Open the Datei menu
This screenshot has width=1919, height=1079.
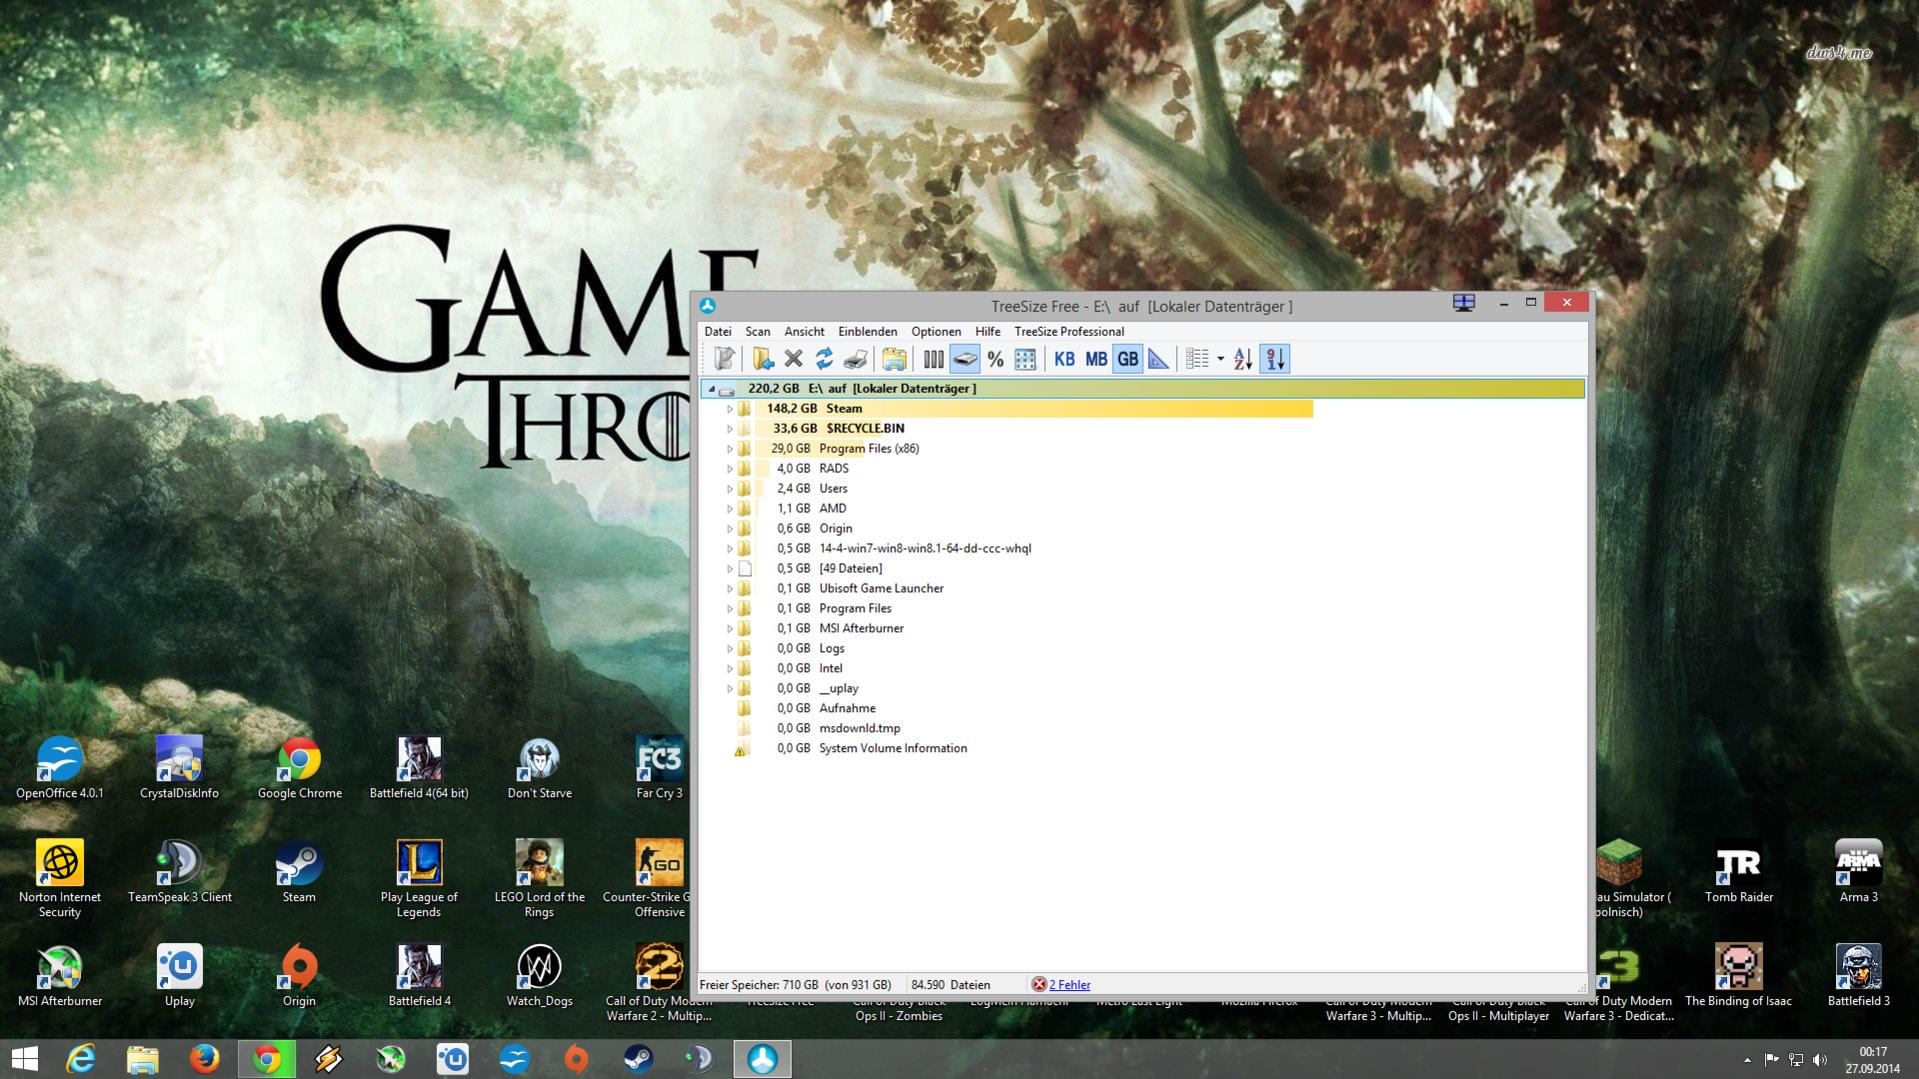717,332
